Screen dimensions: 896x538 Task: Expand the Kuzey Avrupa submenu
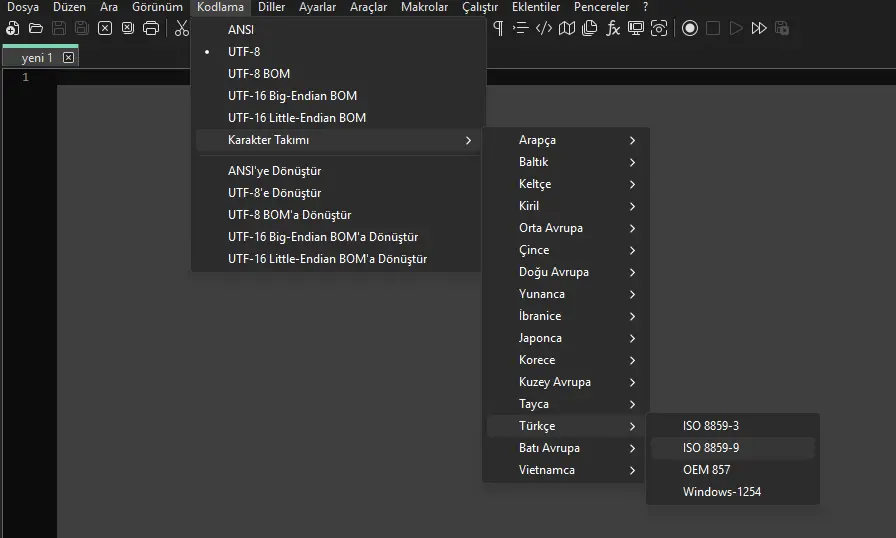pyautogui.click(x=566, y=382)
